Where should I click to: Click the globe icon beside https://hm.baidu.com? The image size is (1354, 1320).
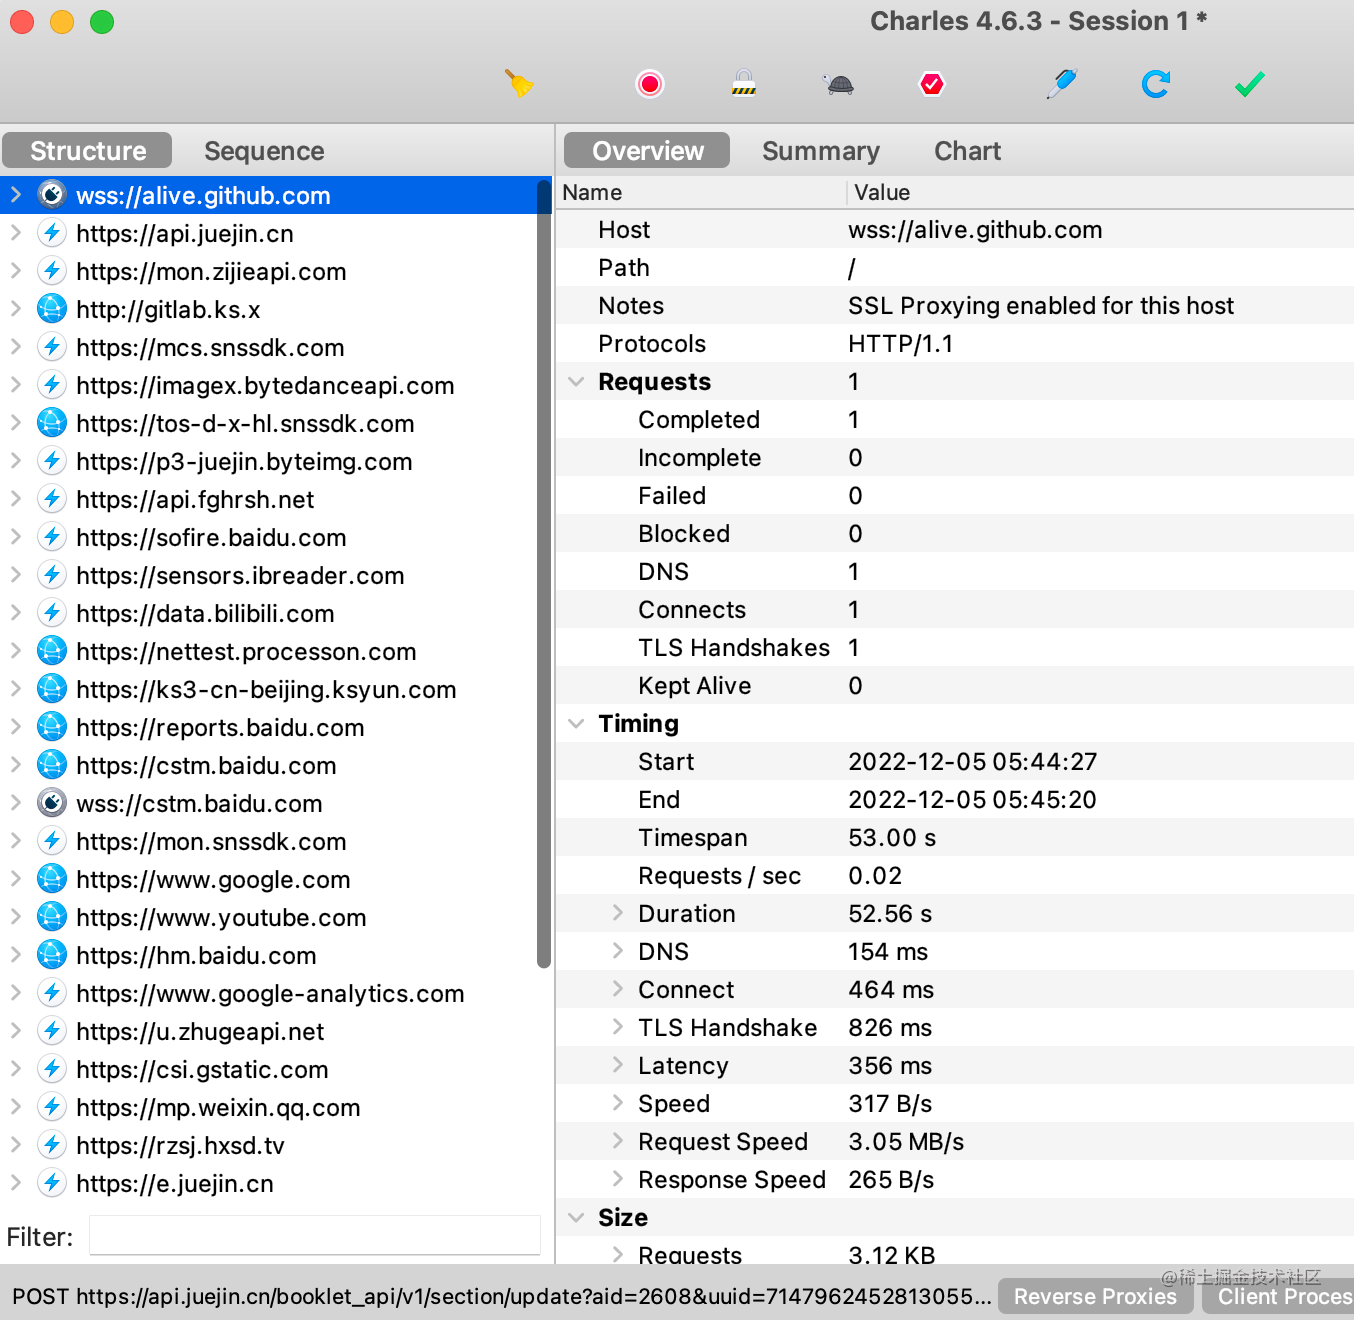(52, 955)
